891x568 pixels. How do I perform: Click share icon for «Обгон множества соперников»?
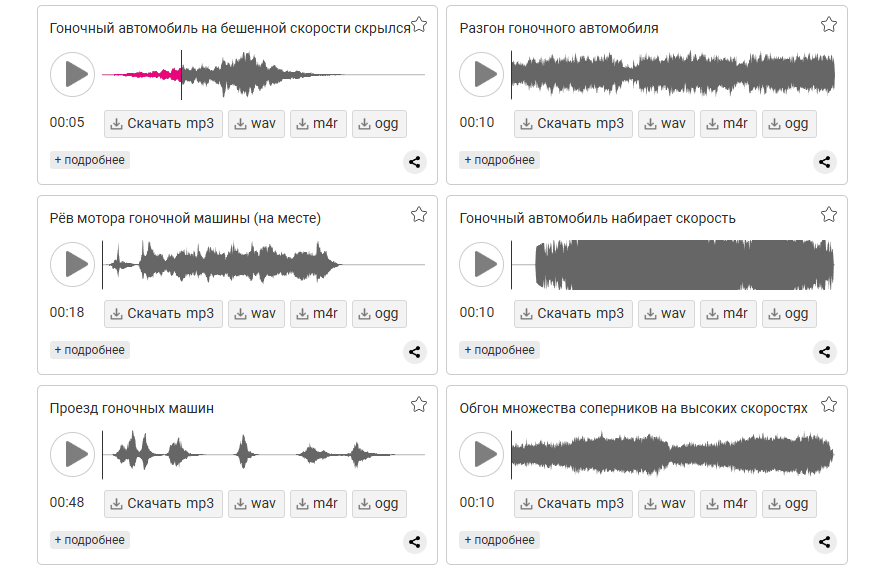[824, 542]
